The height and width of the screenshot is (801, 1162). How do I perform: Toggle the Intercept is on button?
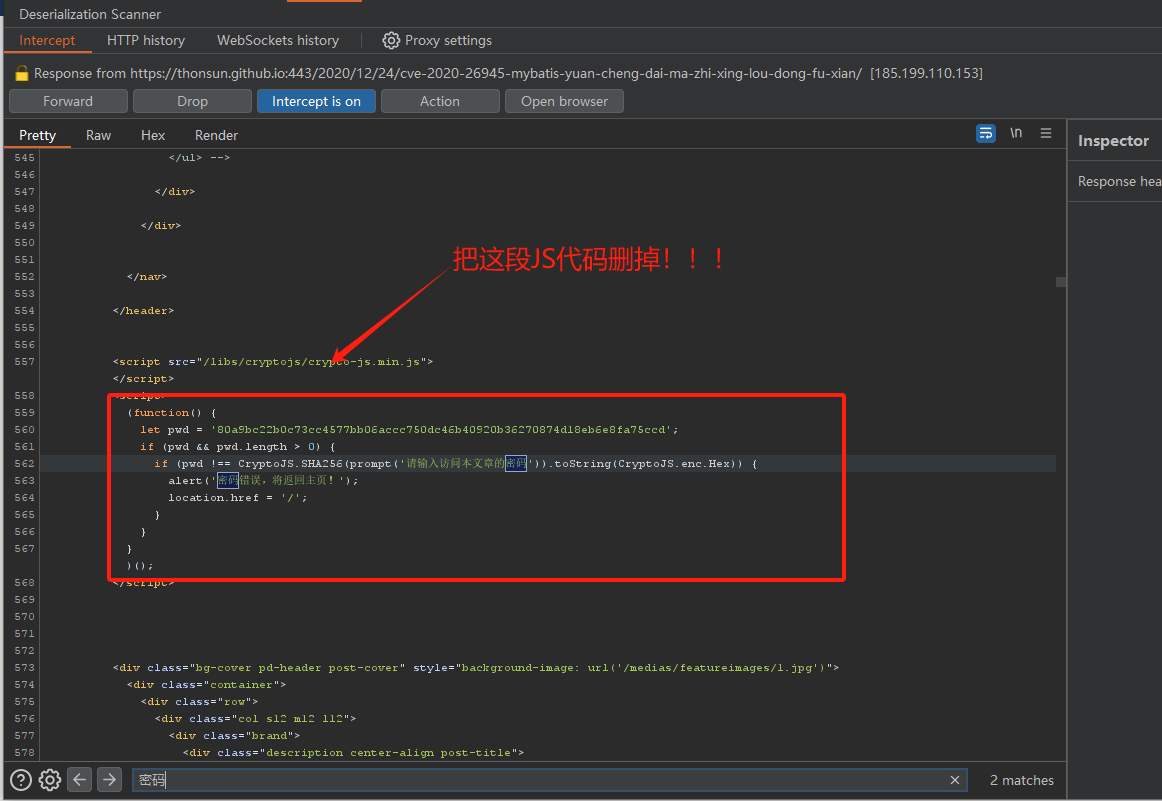tap(316, 101)
